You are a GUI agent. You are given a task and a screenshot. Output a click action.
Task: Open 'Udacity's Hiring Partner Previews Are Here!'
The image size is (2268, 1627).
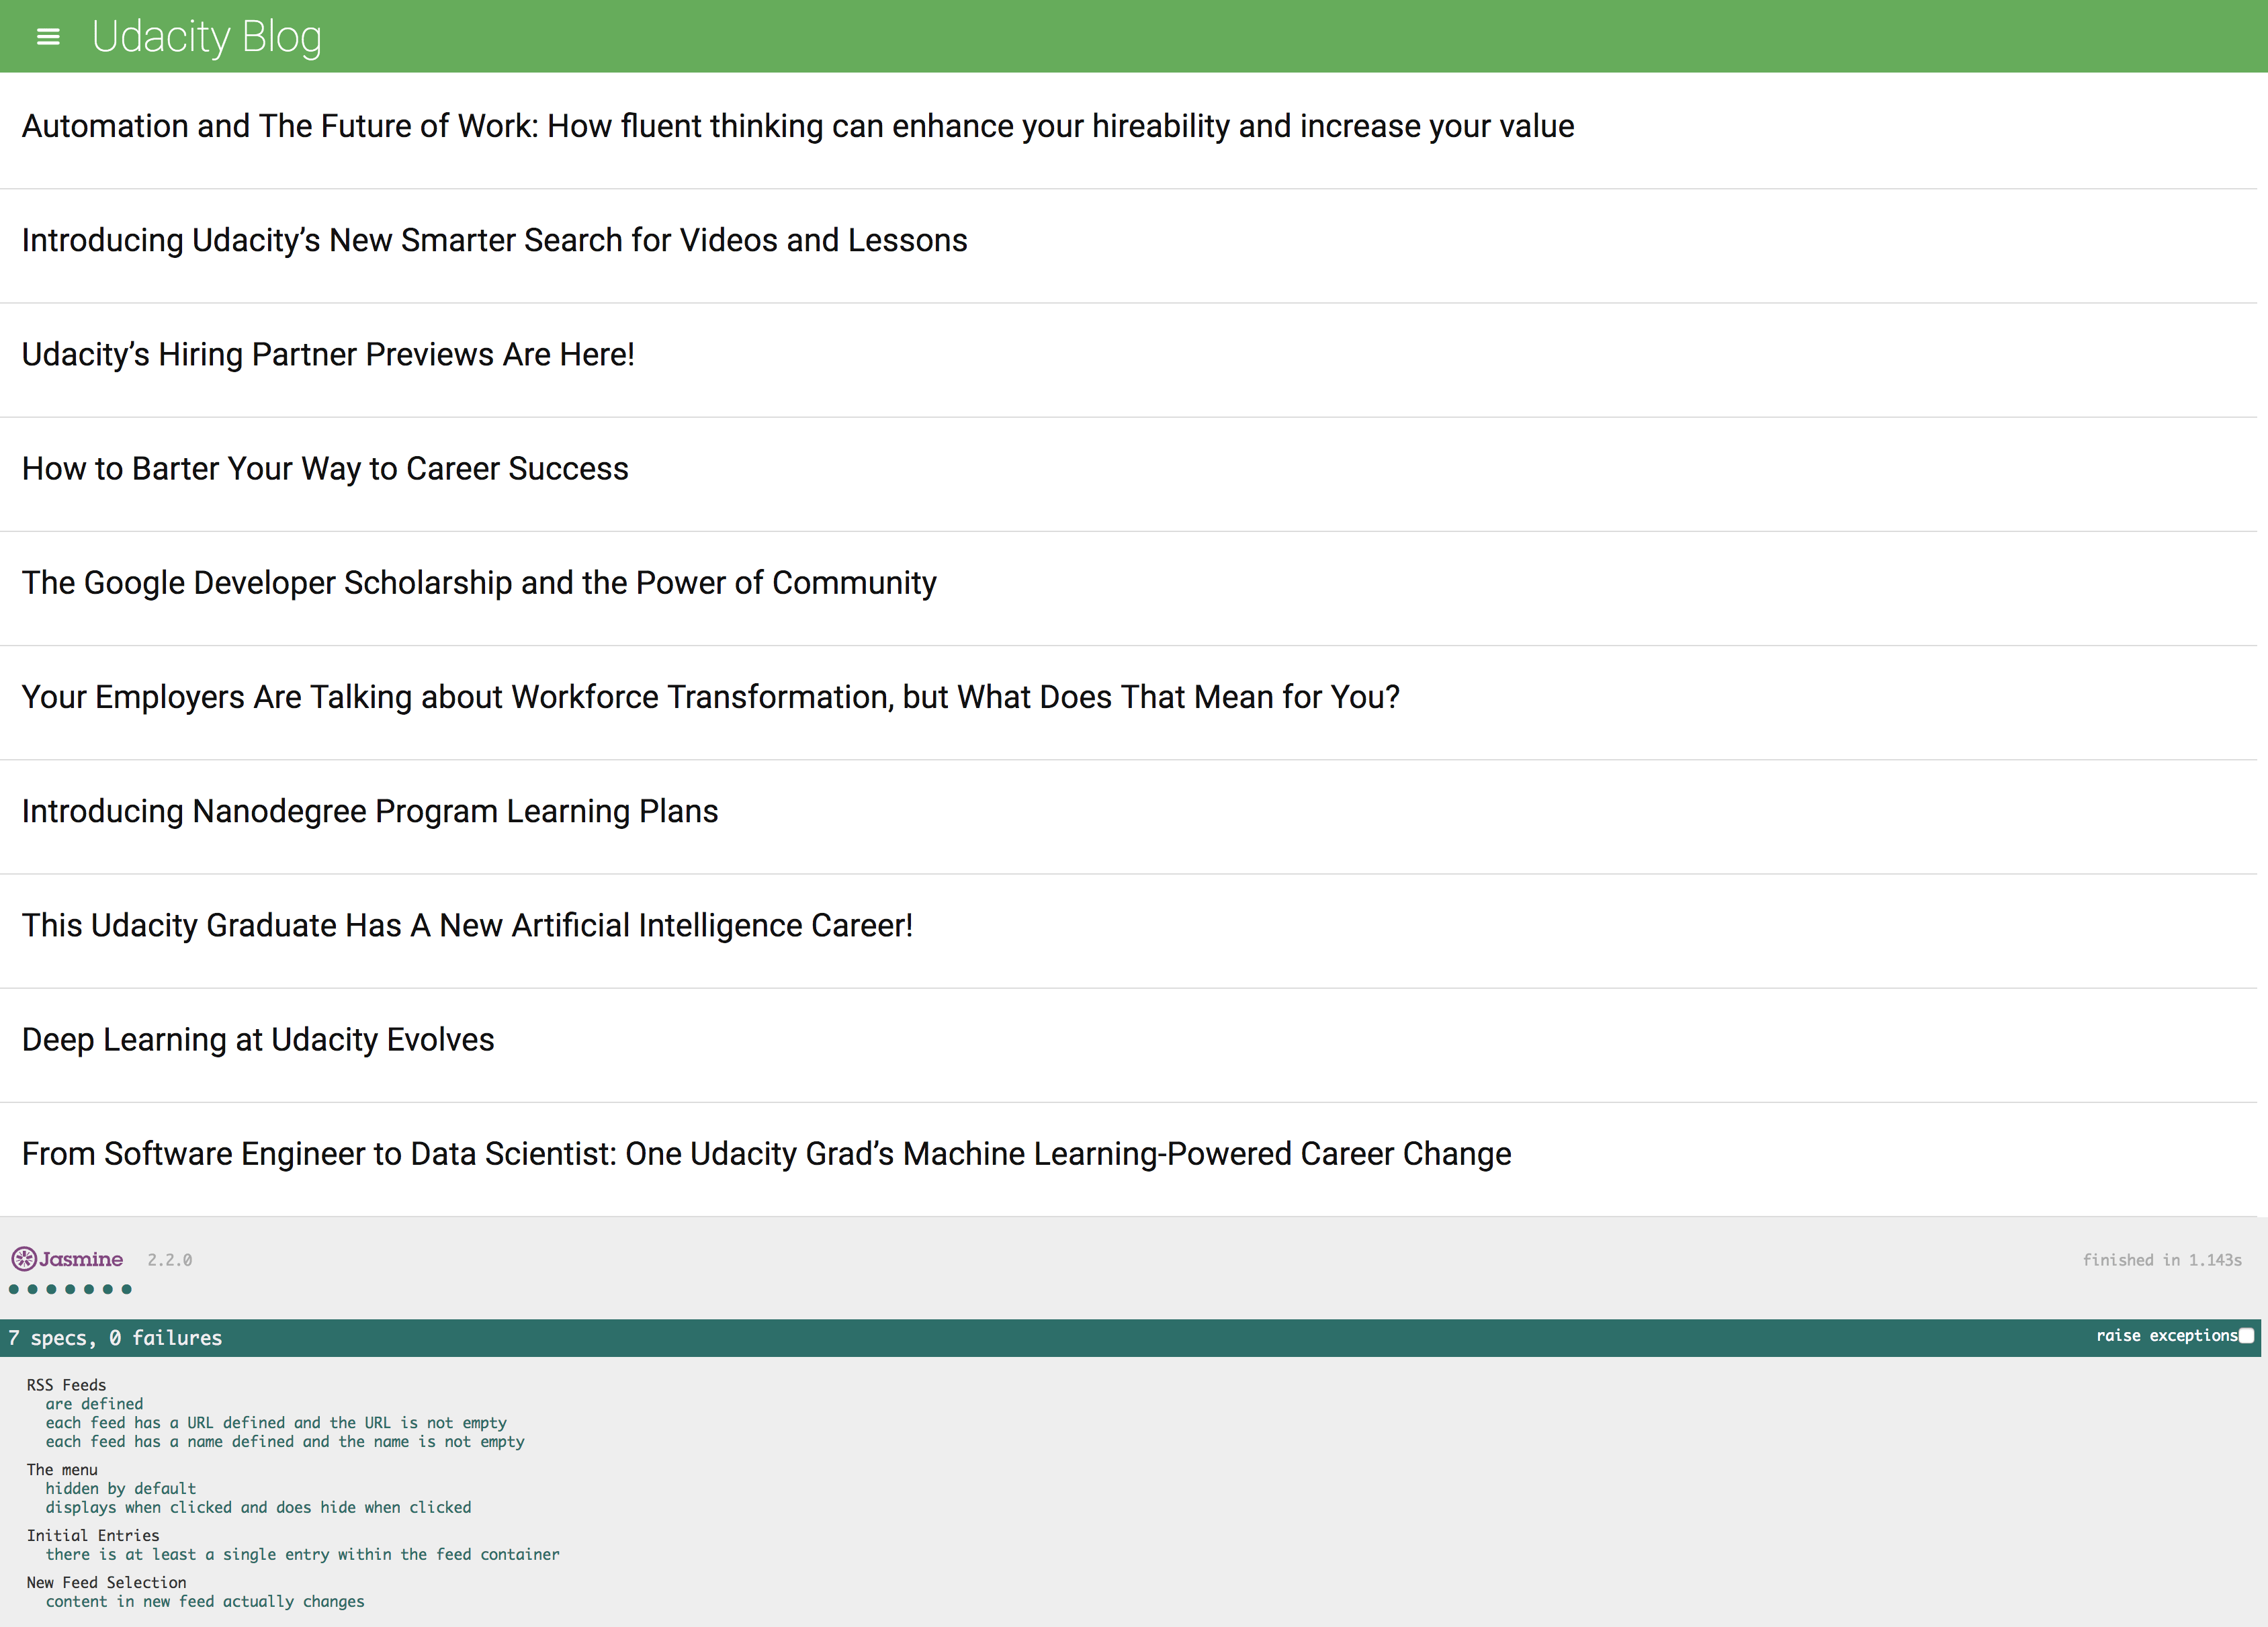pyautogui.click(x=328, y=354)
